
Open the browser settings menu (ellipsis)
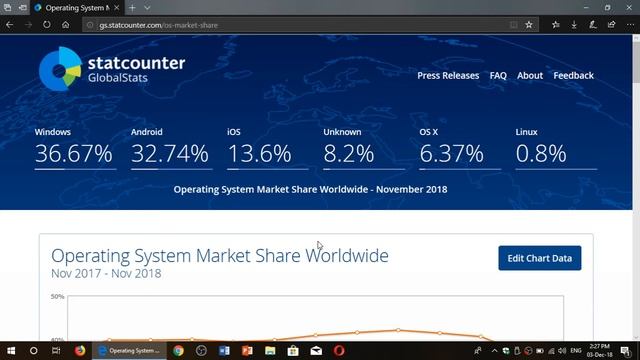(630, 25)
